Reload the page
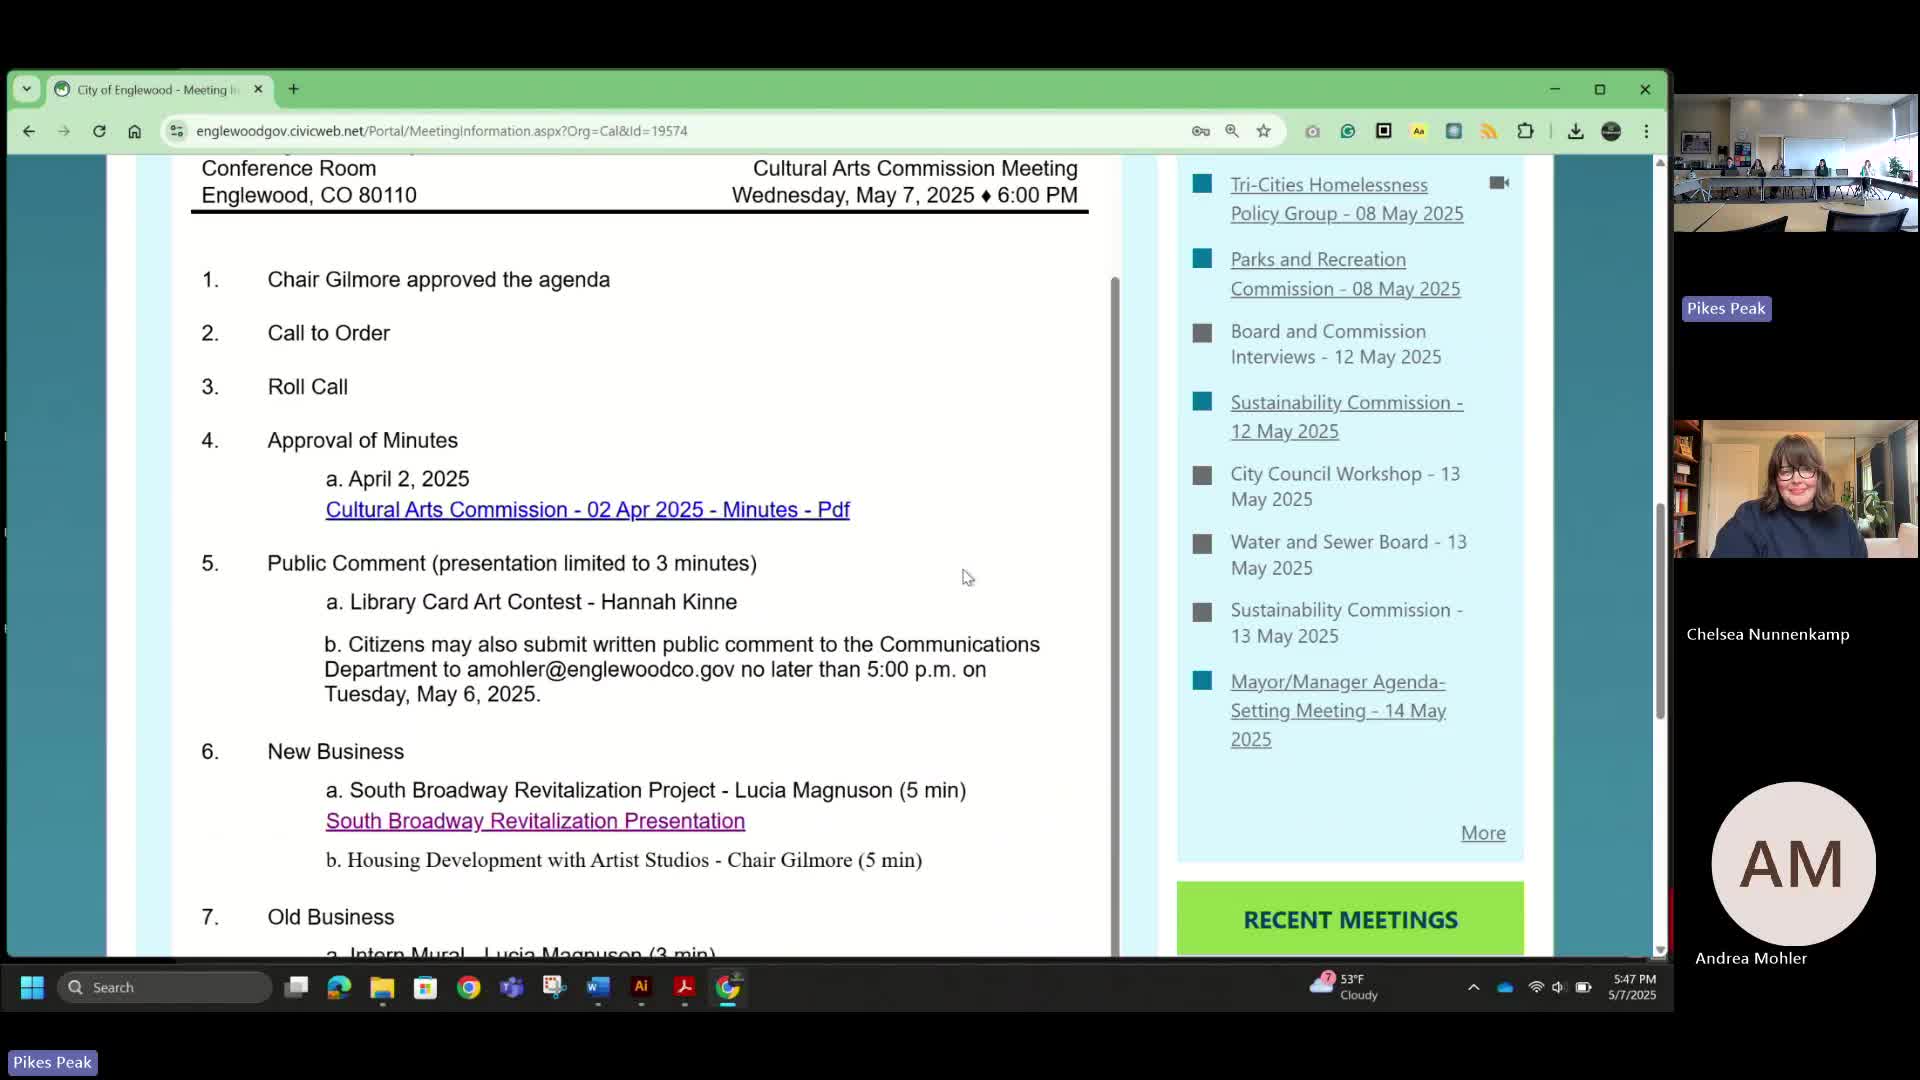This screenshot has width=1920, height=1080. [99, 131]
